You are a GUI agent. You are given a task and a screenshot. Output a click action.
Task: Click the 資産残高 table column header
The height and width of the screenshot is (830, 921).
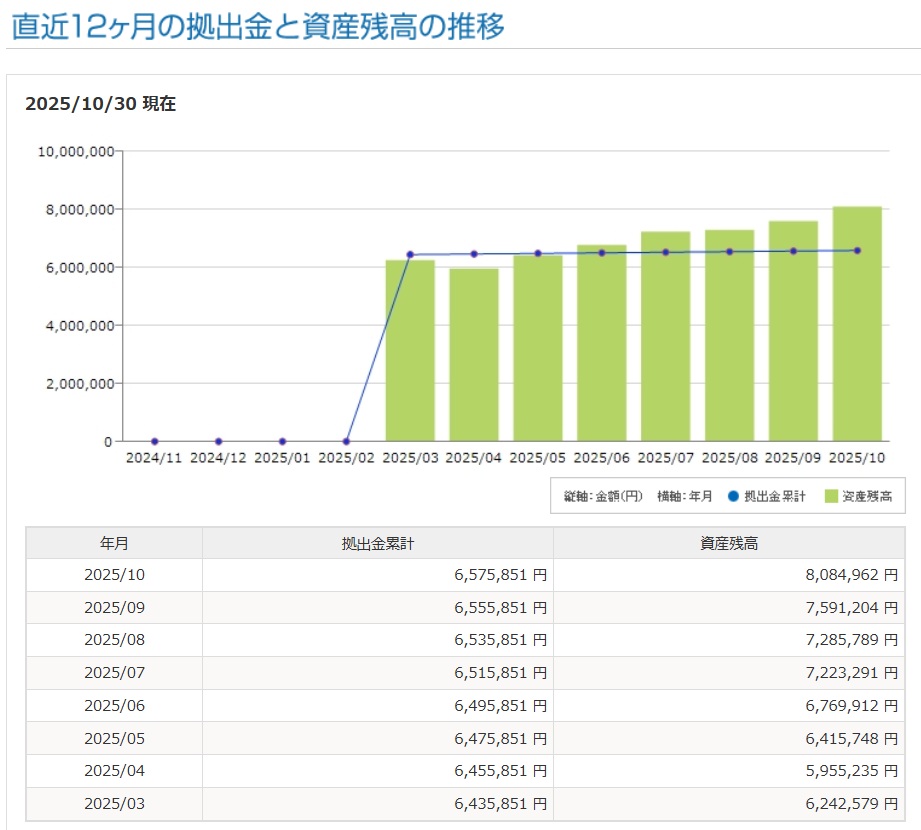[729, 544]
